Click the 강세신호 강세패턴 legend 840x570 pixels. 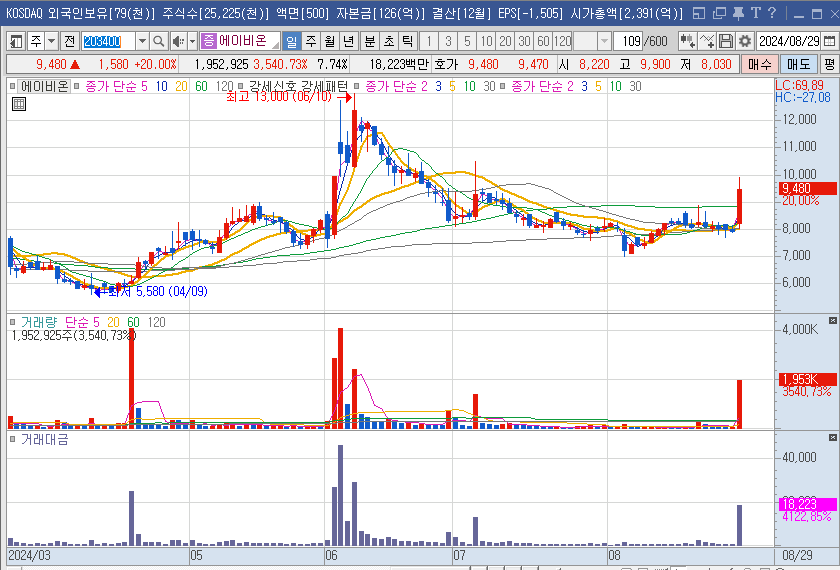pos(298,86)
